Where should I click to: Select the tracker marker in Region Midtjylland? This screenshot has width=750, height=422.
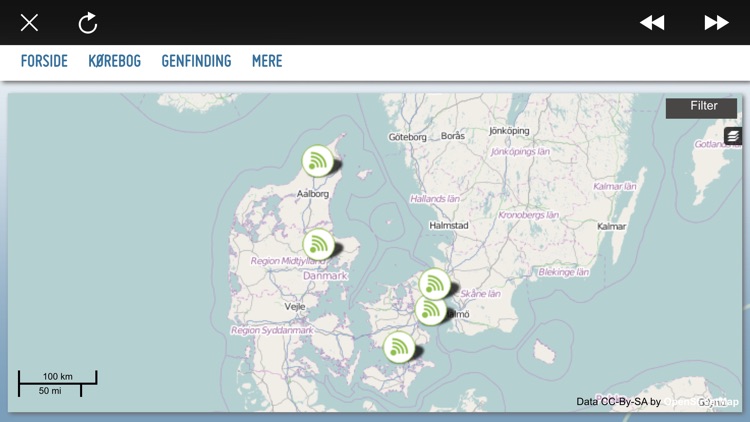click(x=318, y=244)
